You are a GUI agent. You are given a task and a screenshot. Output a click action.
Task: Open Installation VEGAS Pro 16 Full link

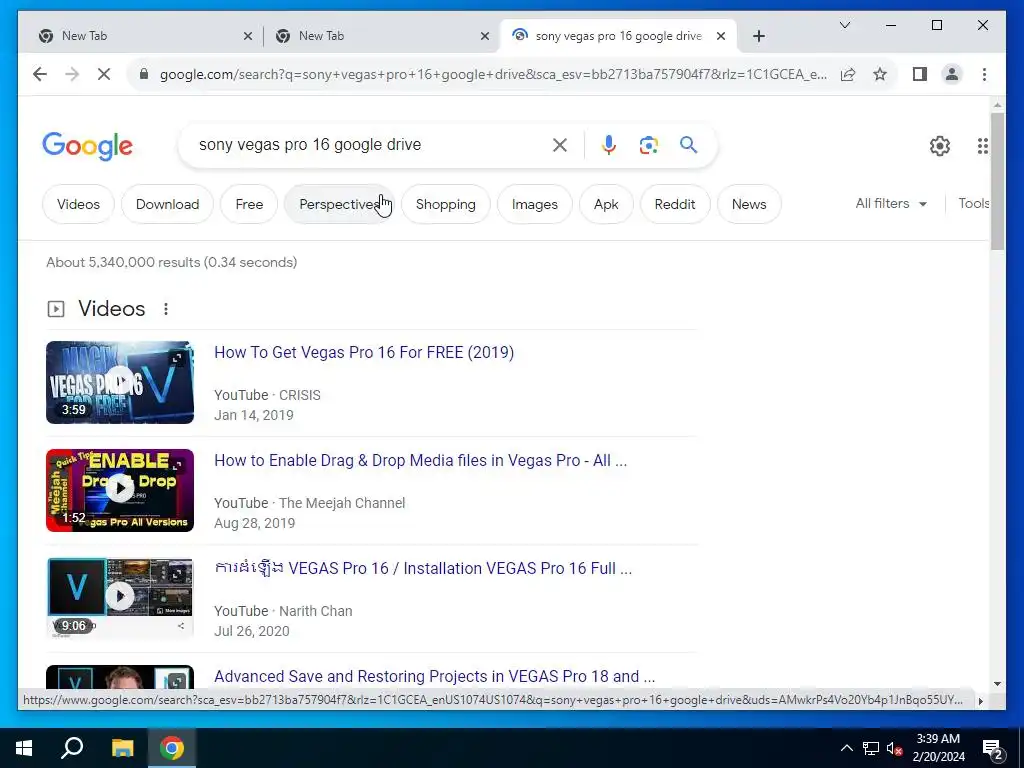coord(423,568)
